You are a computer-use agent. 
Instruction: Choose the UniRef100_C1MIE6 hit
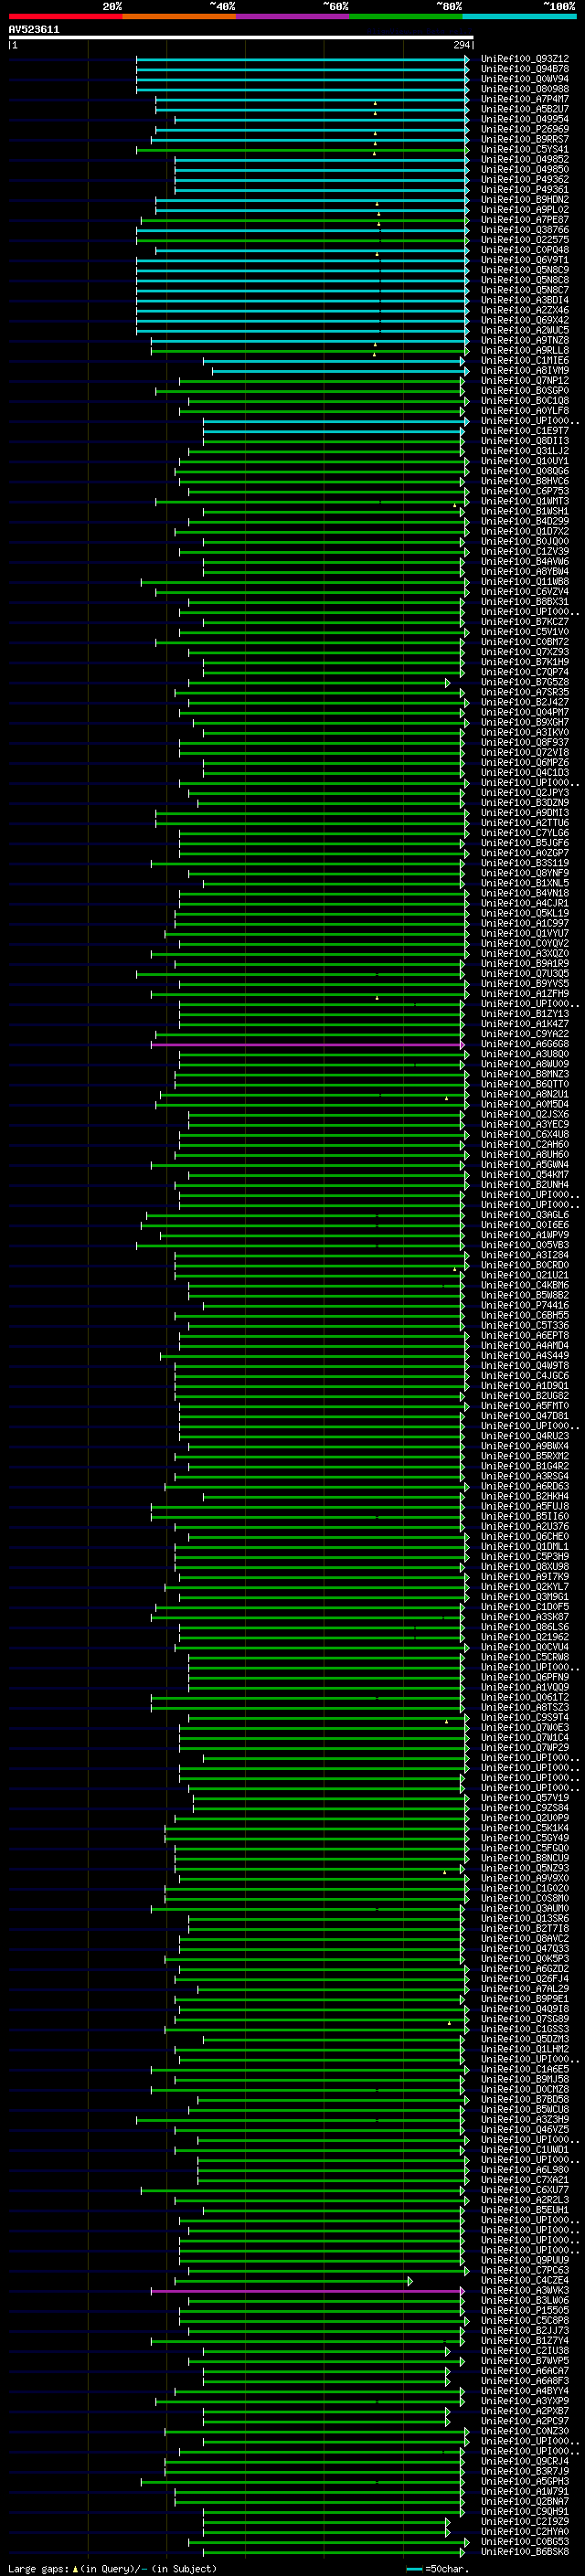click(x=525, y=361)
